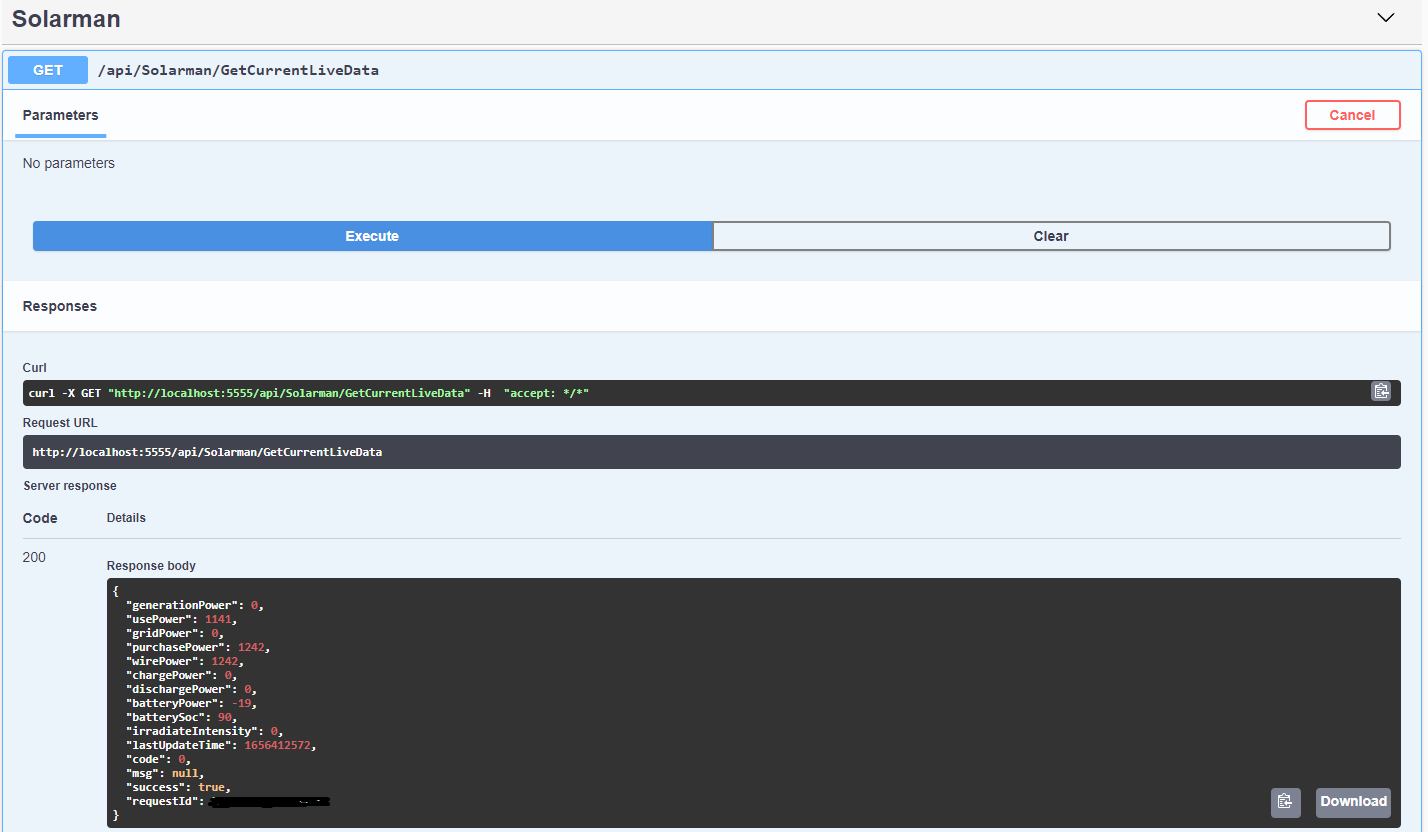Click the Responses section header

pos(59,306)
